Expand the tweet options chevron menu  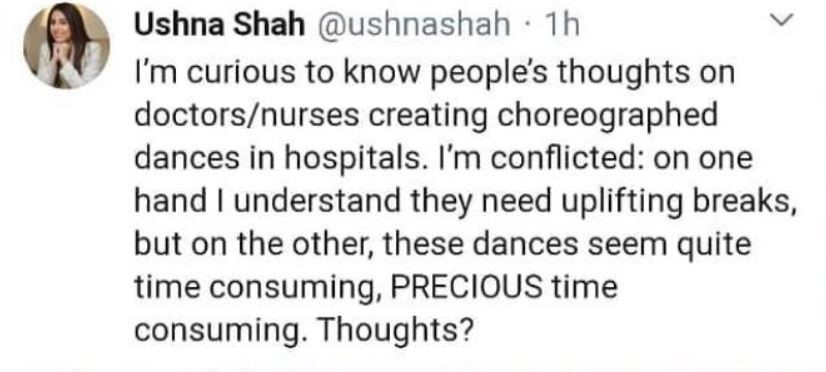pos(781,19)
